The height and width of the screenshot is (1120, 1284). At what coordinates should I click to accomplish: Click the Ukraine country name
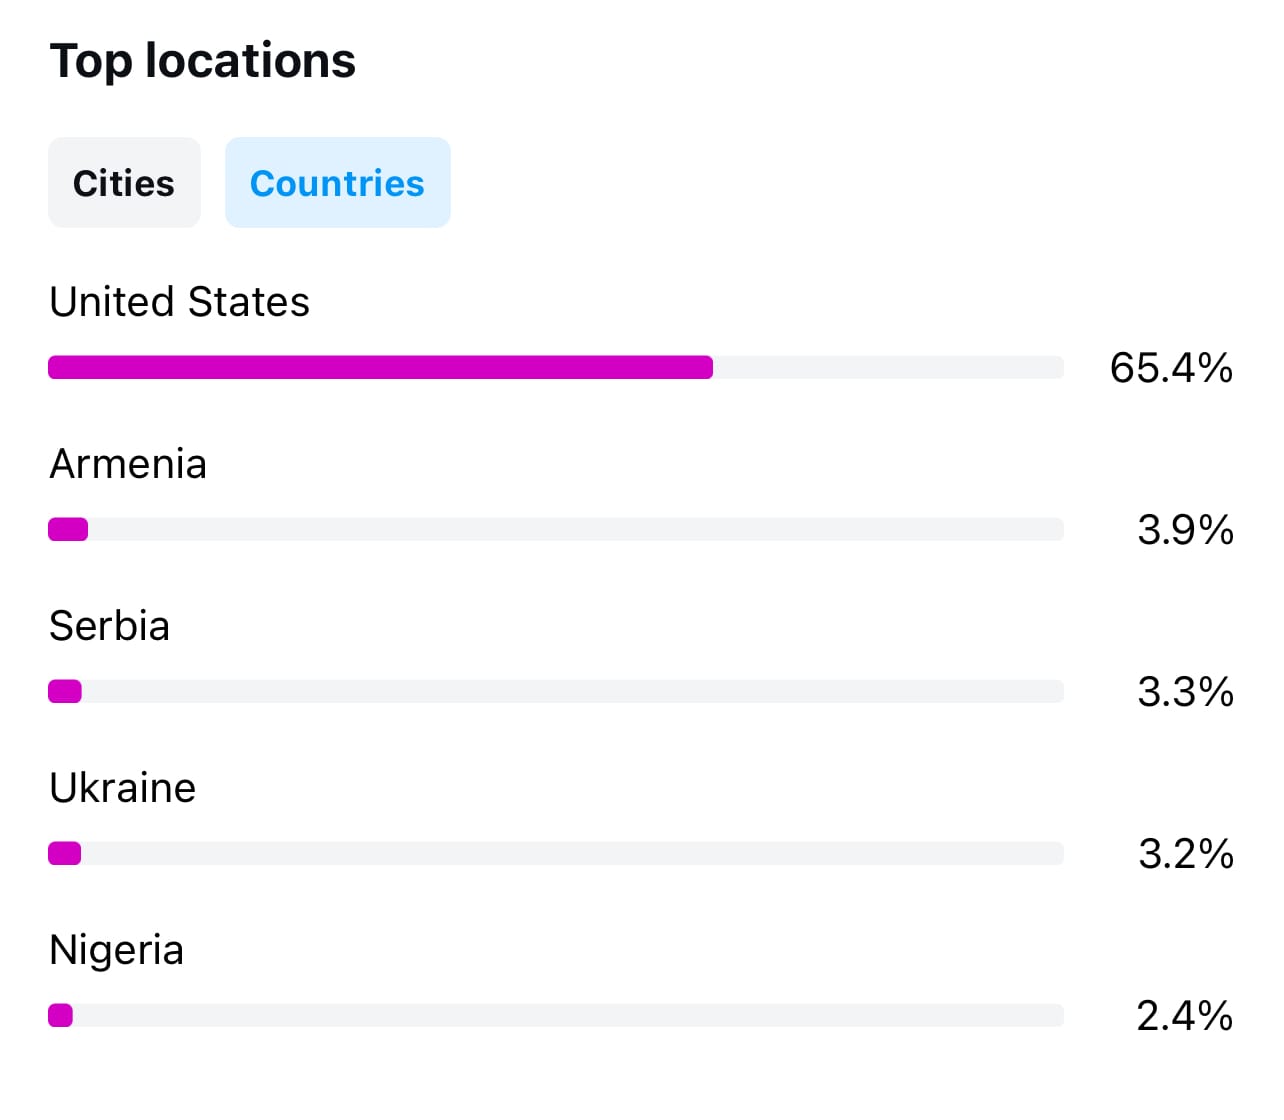pos(123,788)
